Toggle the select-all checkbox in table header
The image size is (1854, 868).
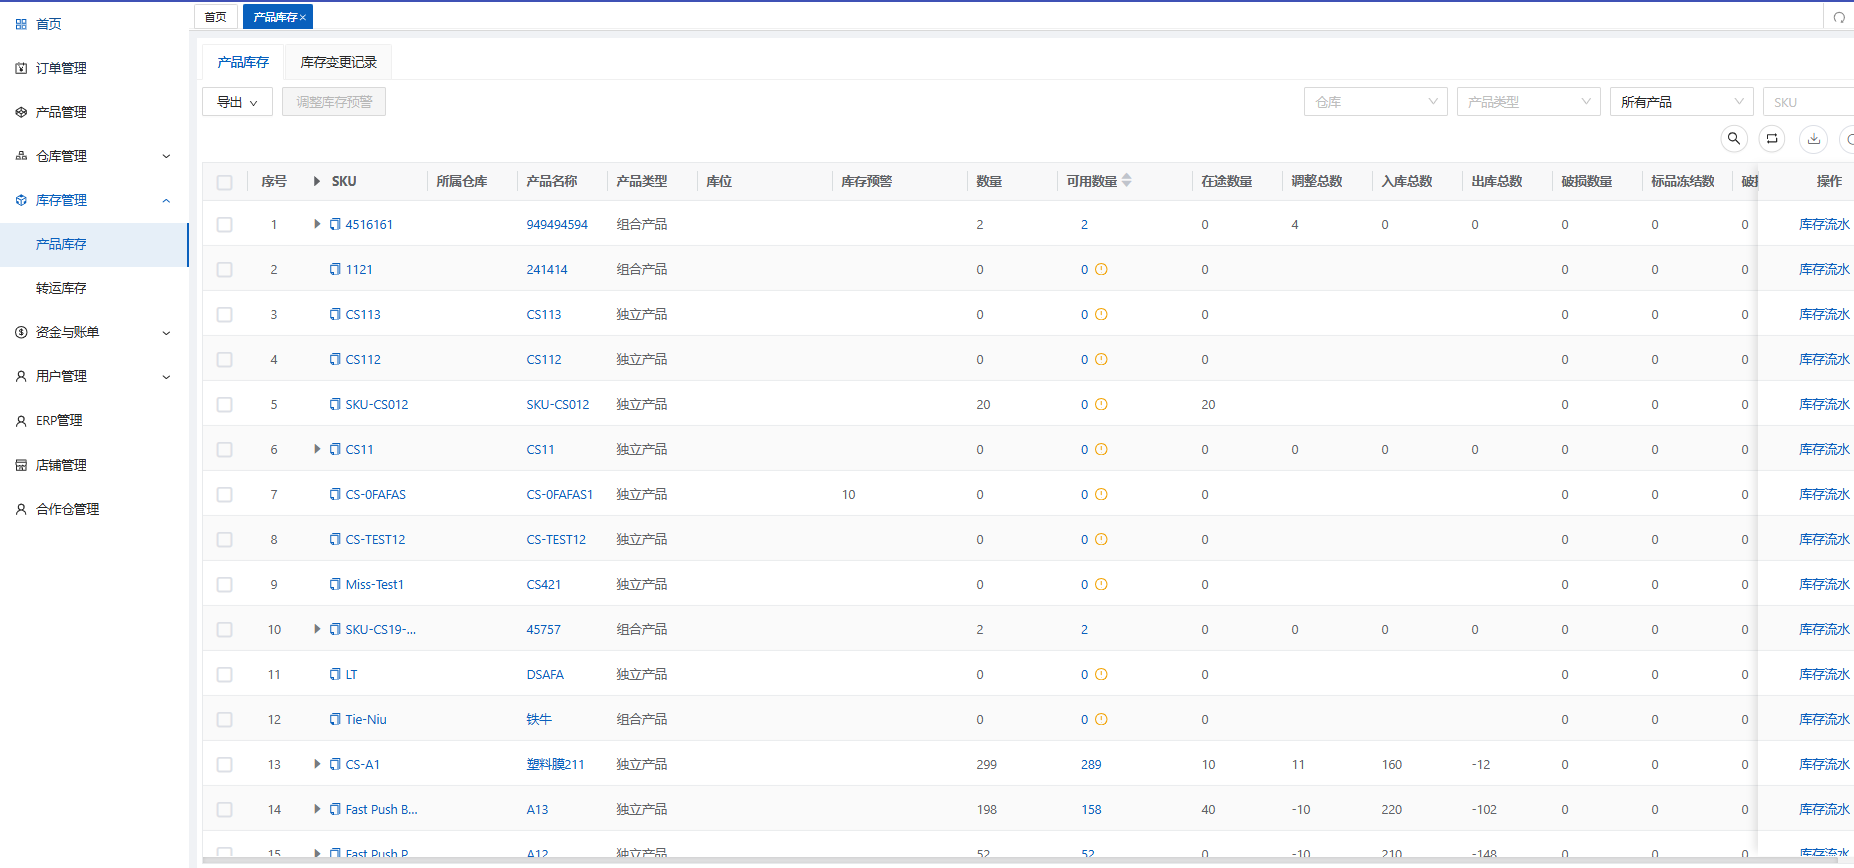pos(224,182)
